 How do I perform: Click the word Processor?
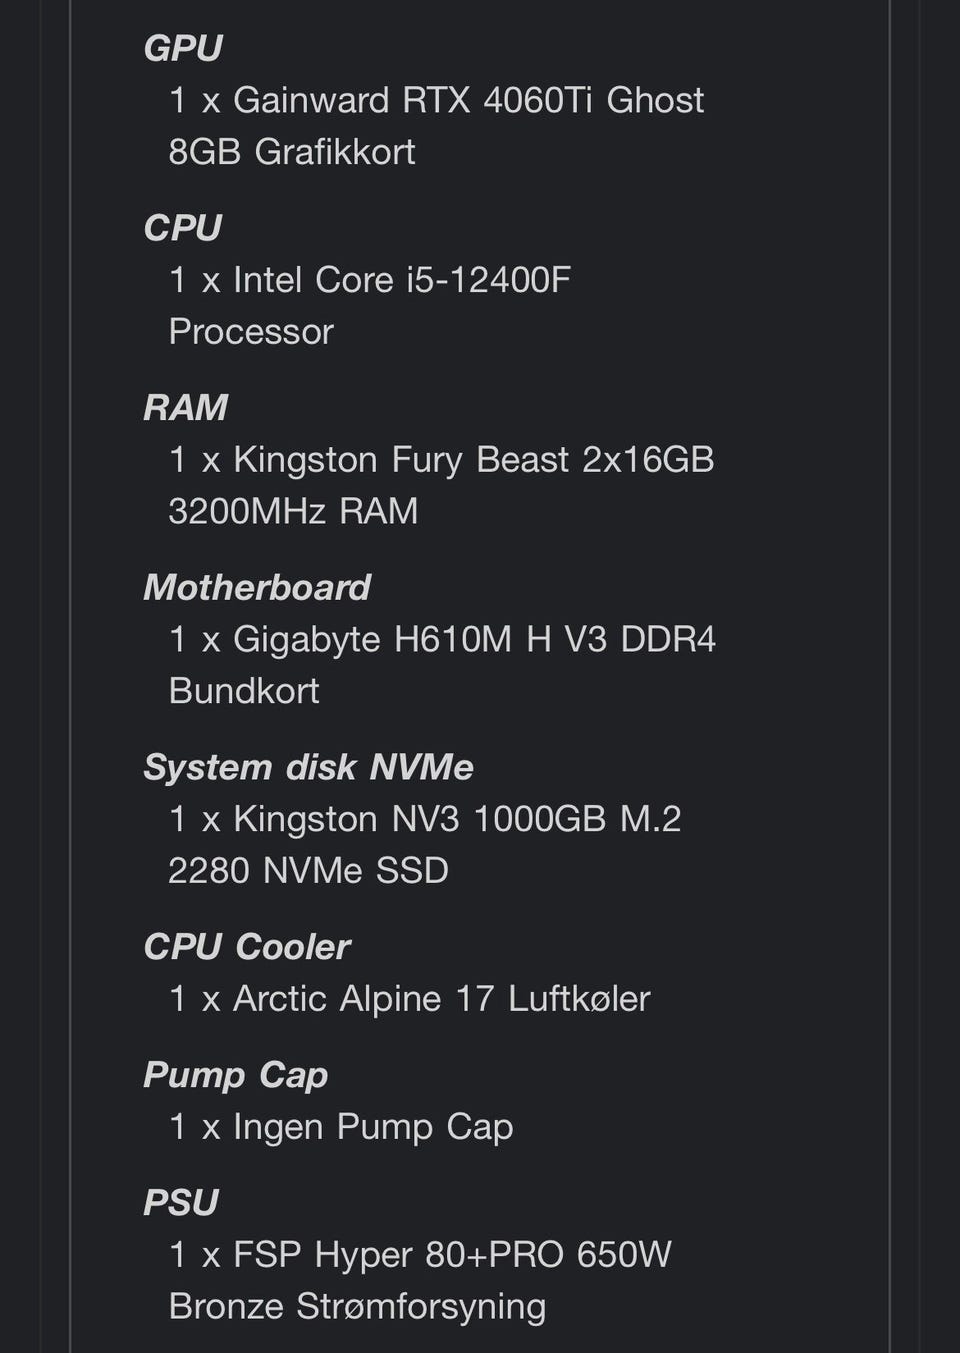(251, 332)
